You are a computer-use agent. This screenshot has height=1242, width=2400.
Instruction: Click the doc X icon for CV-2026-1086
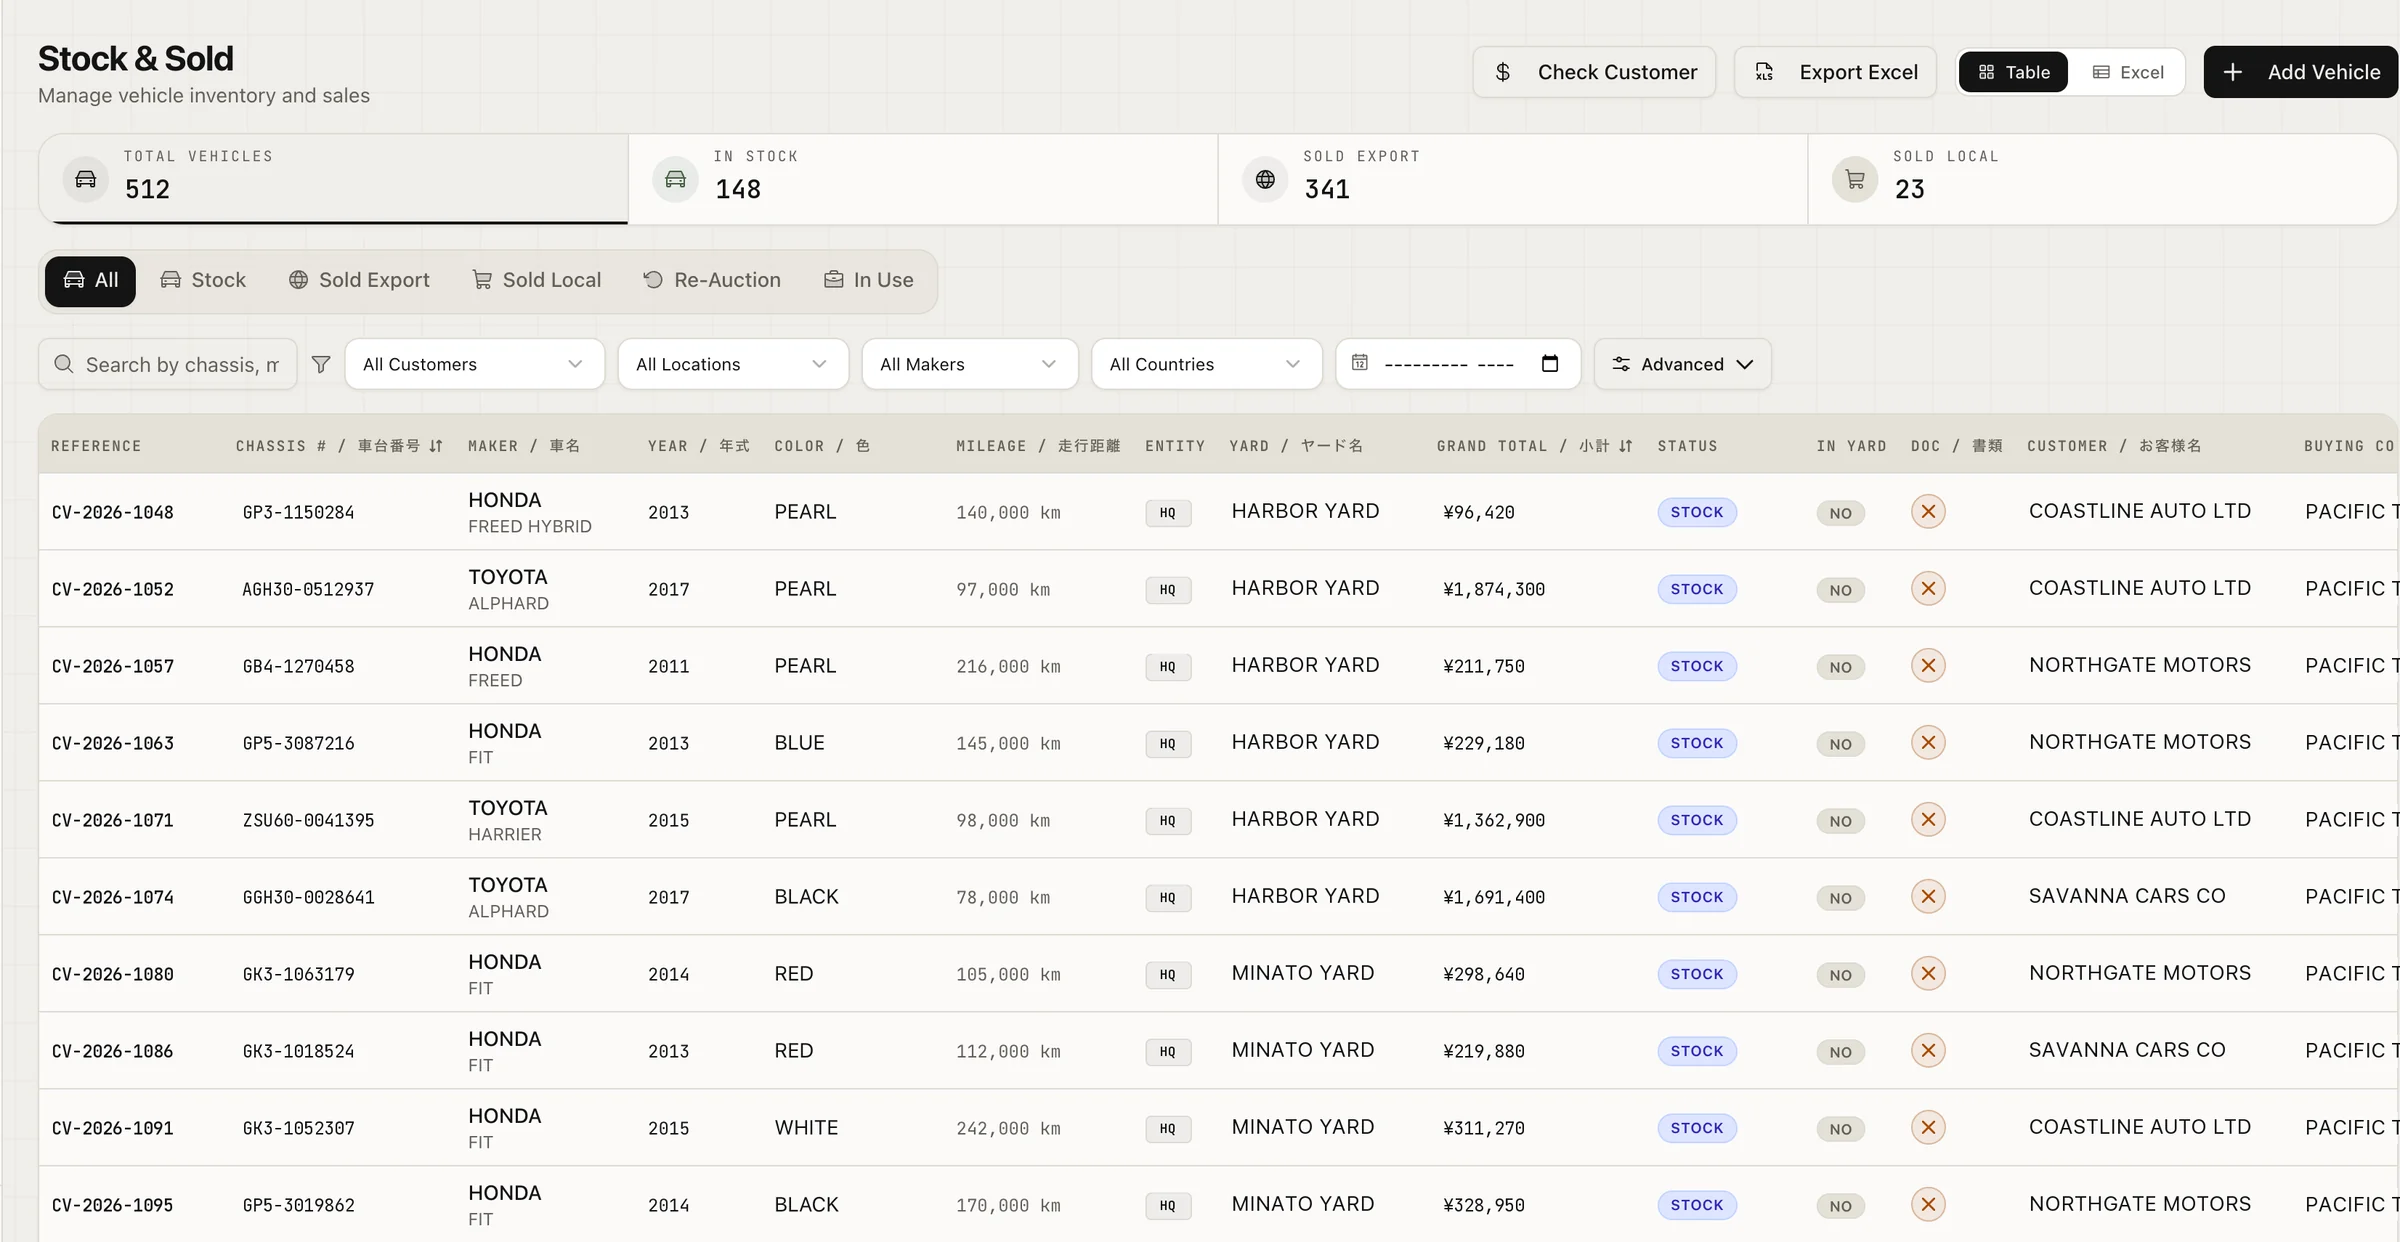point(1928,1051)
